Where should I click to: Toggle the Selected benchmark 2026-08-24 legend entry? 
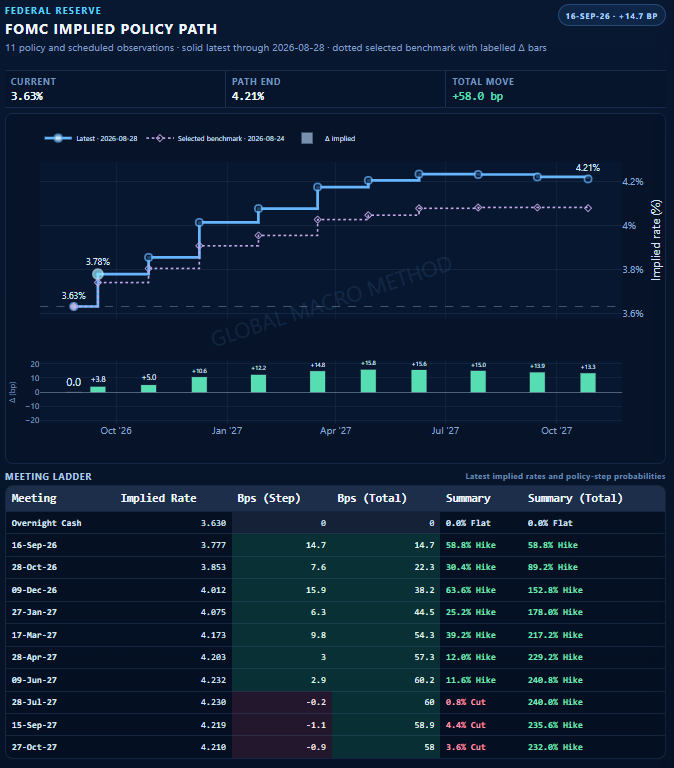point(216,139)
